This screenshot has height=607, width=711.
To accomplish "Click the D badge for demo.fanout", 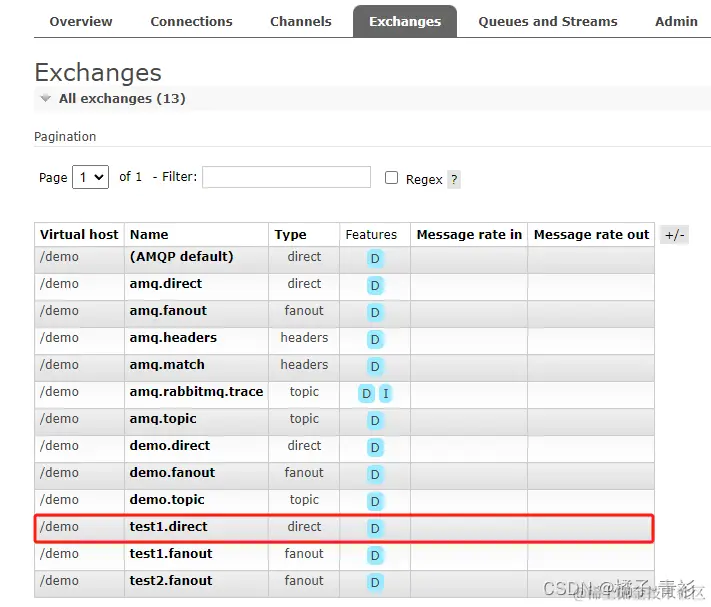I will point(375,474).
